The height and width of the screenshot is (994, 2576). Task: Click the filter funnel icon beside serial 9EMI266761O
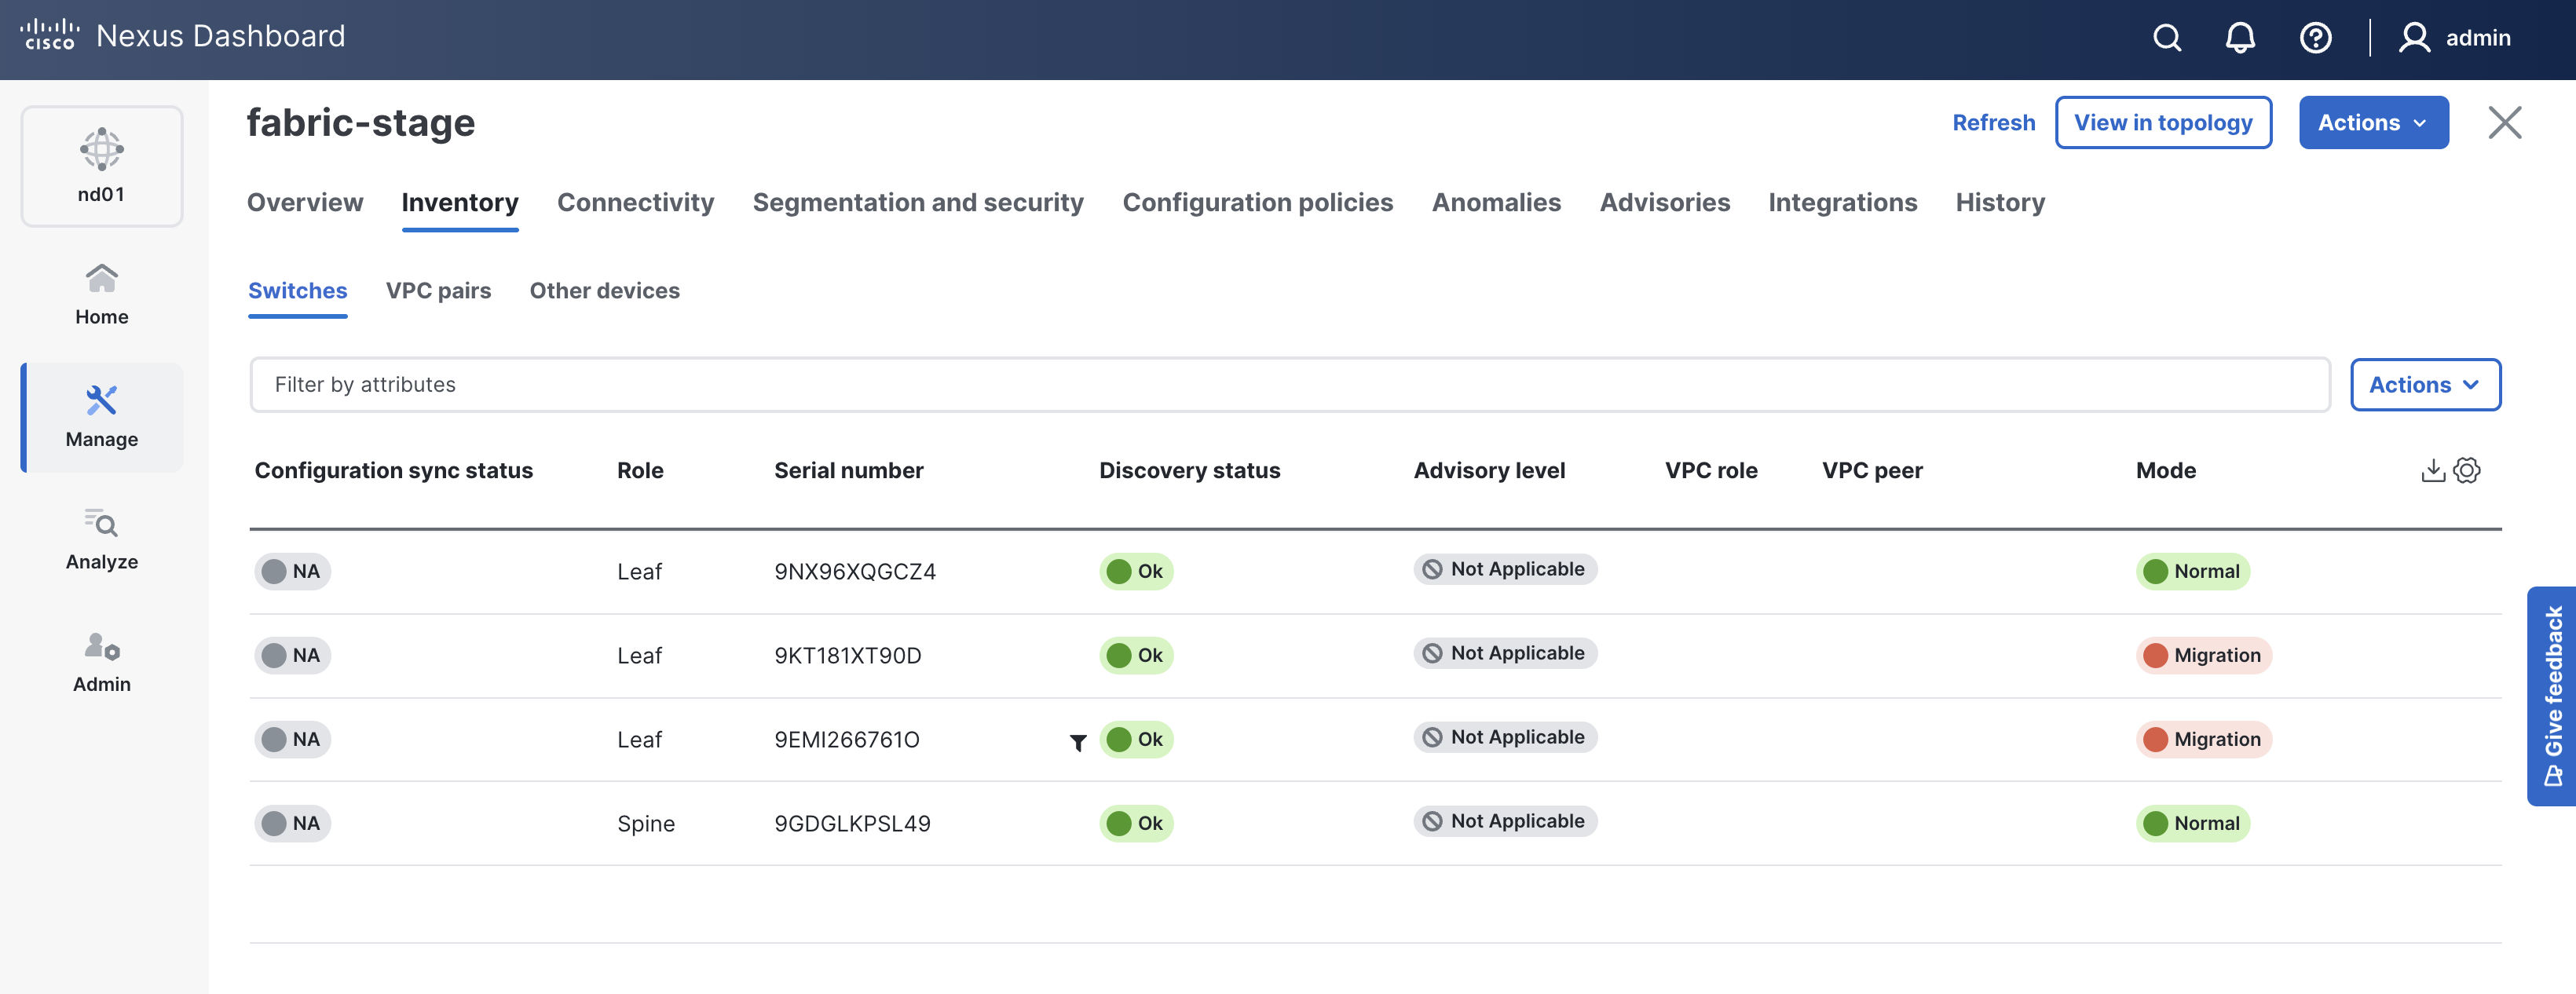(x=1078, y=742)
